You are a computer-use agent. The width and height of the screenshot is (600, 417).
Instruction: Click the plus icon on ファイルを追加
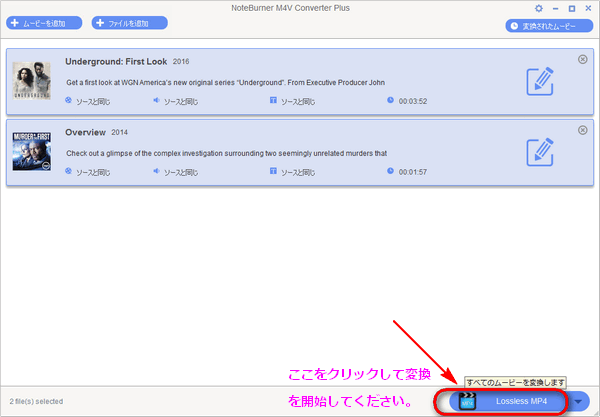click(x=100, y=23)
